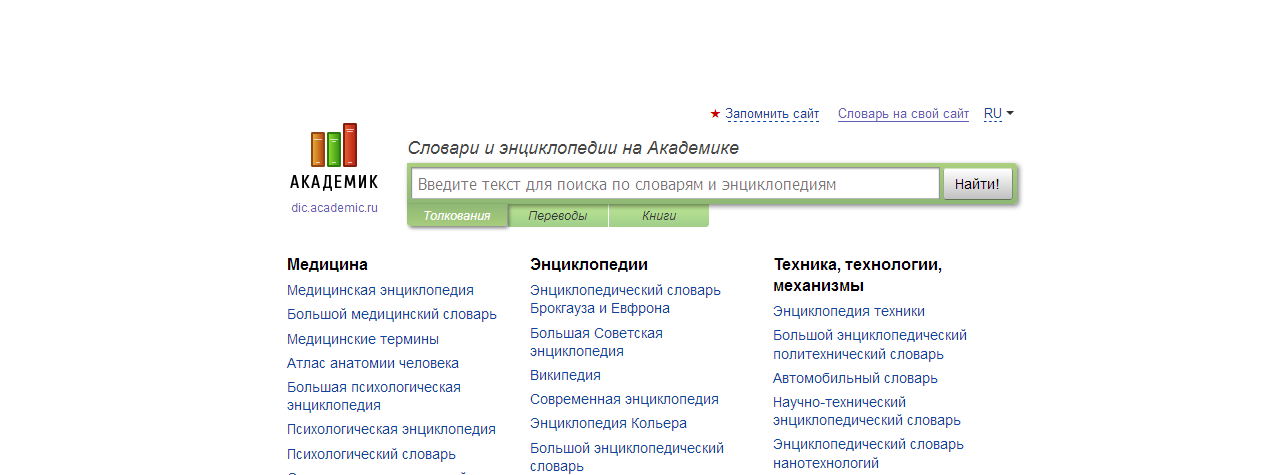The image size is (1287, 475).
Task: Switch to the 'Книги' tab
Action: coord(659,216)
